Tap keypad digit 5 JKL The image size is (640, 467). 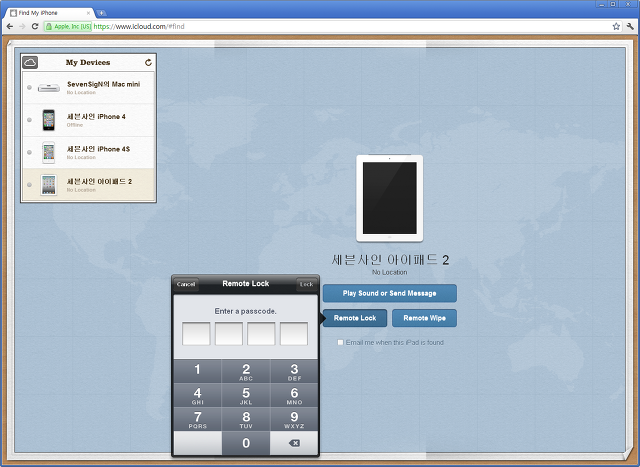(246, 395)
